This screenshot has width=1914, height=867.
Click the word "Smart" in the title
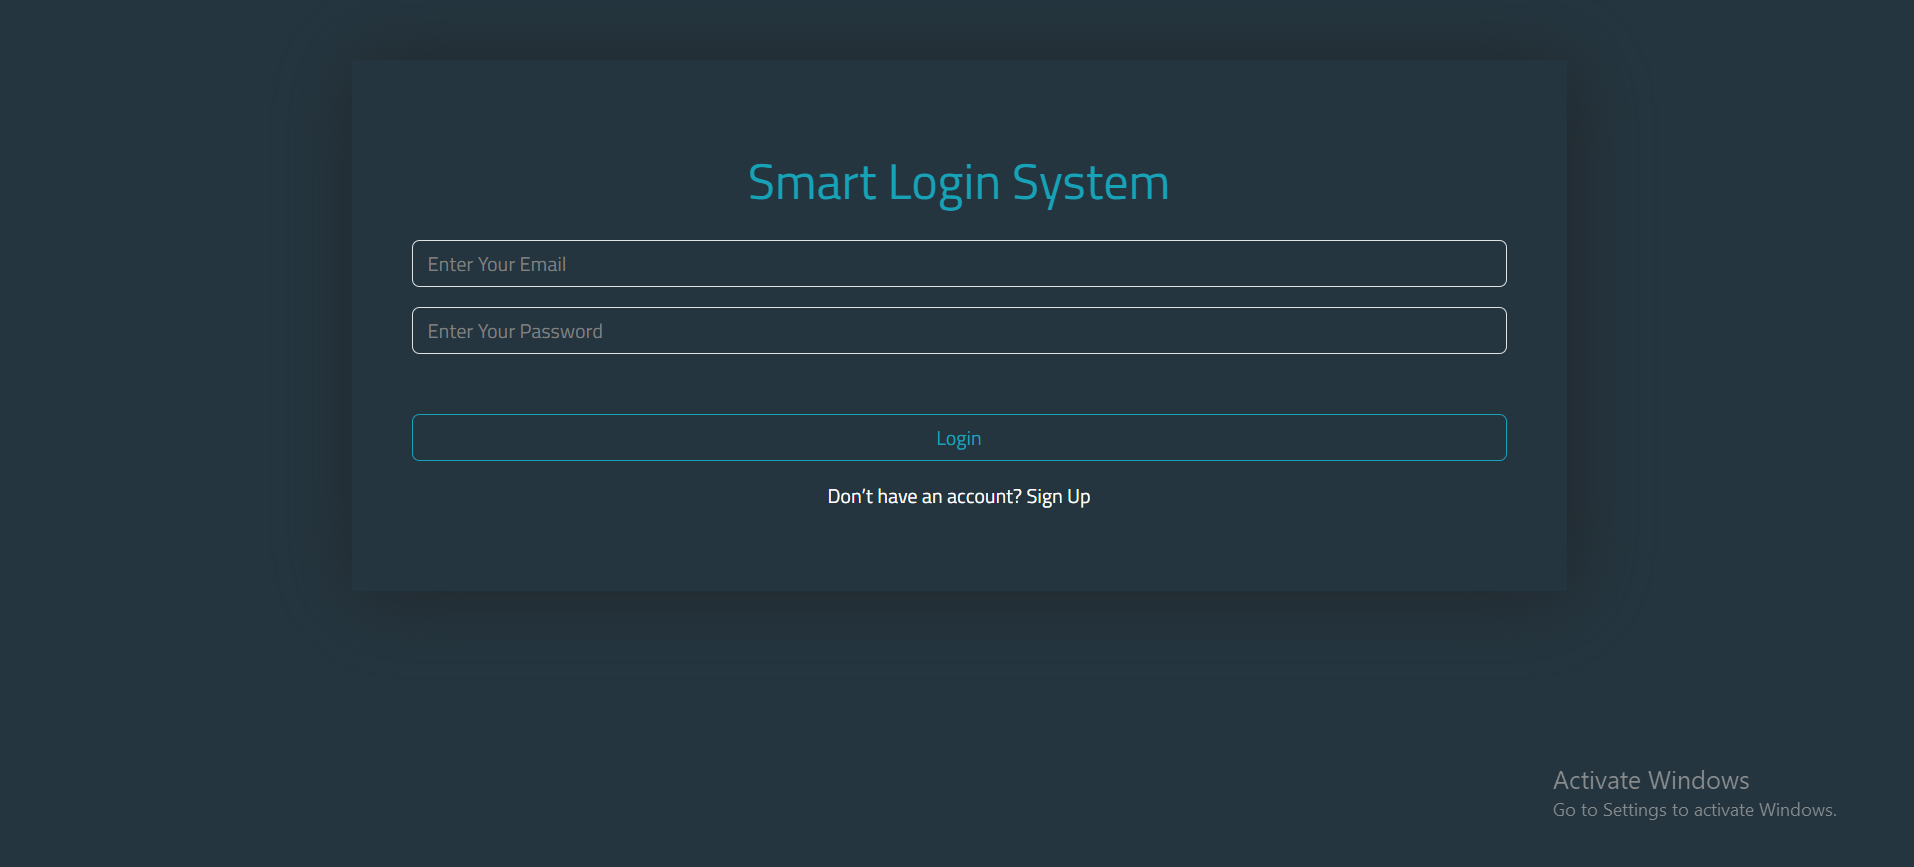(812, 183)
